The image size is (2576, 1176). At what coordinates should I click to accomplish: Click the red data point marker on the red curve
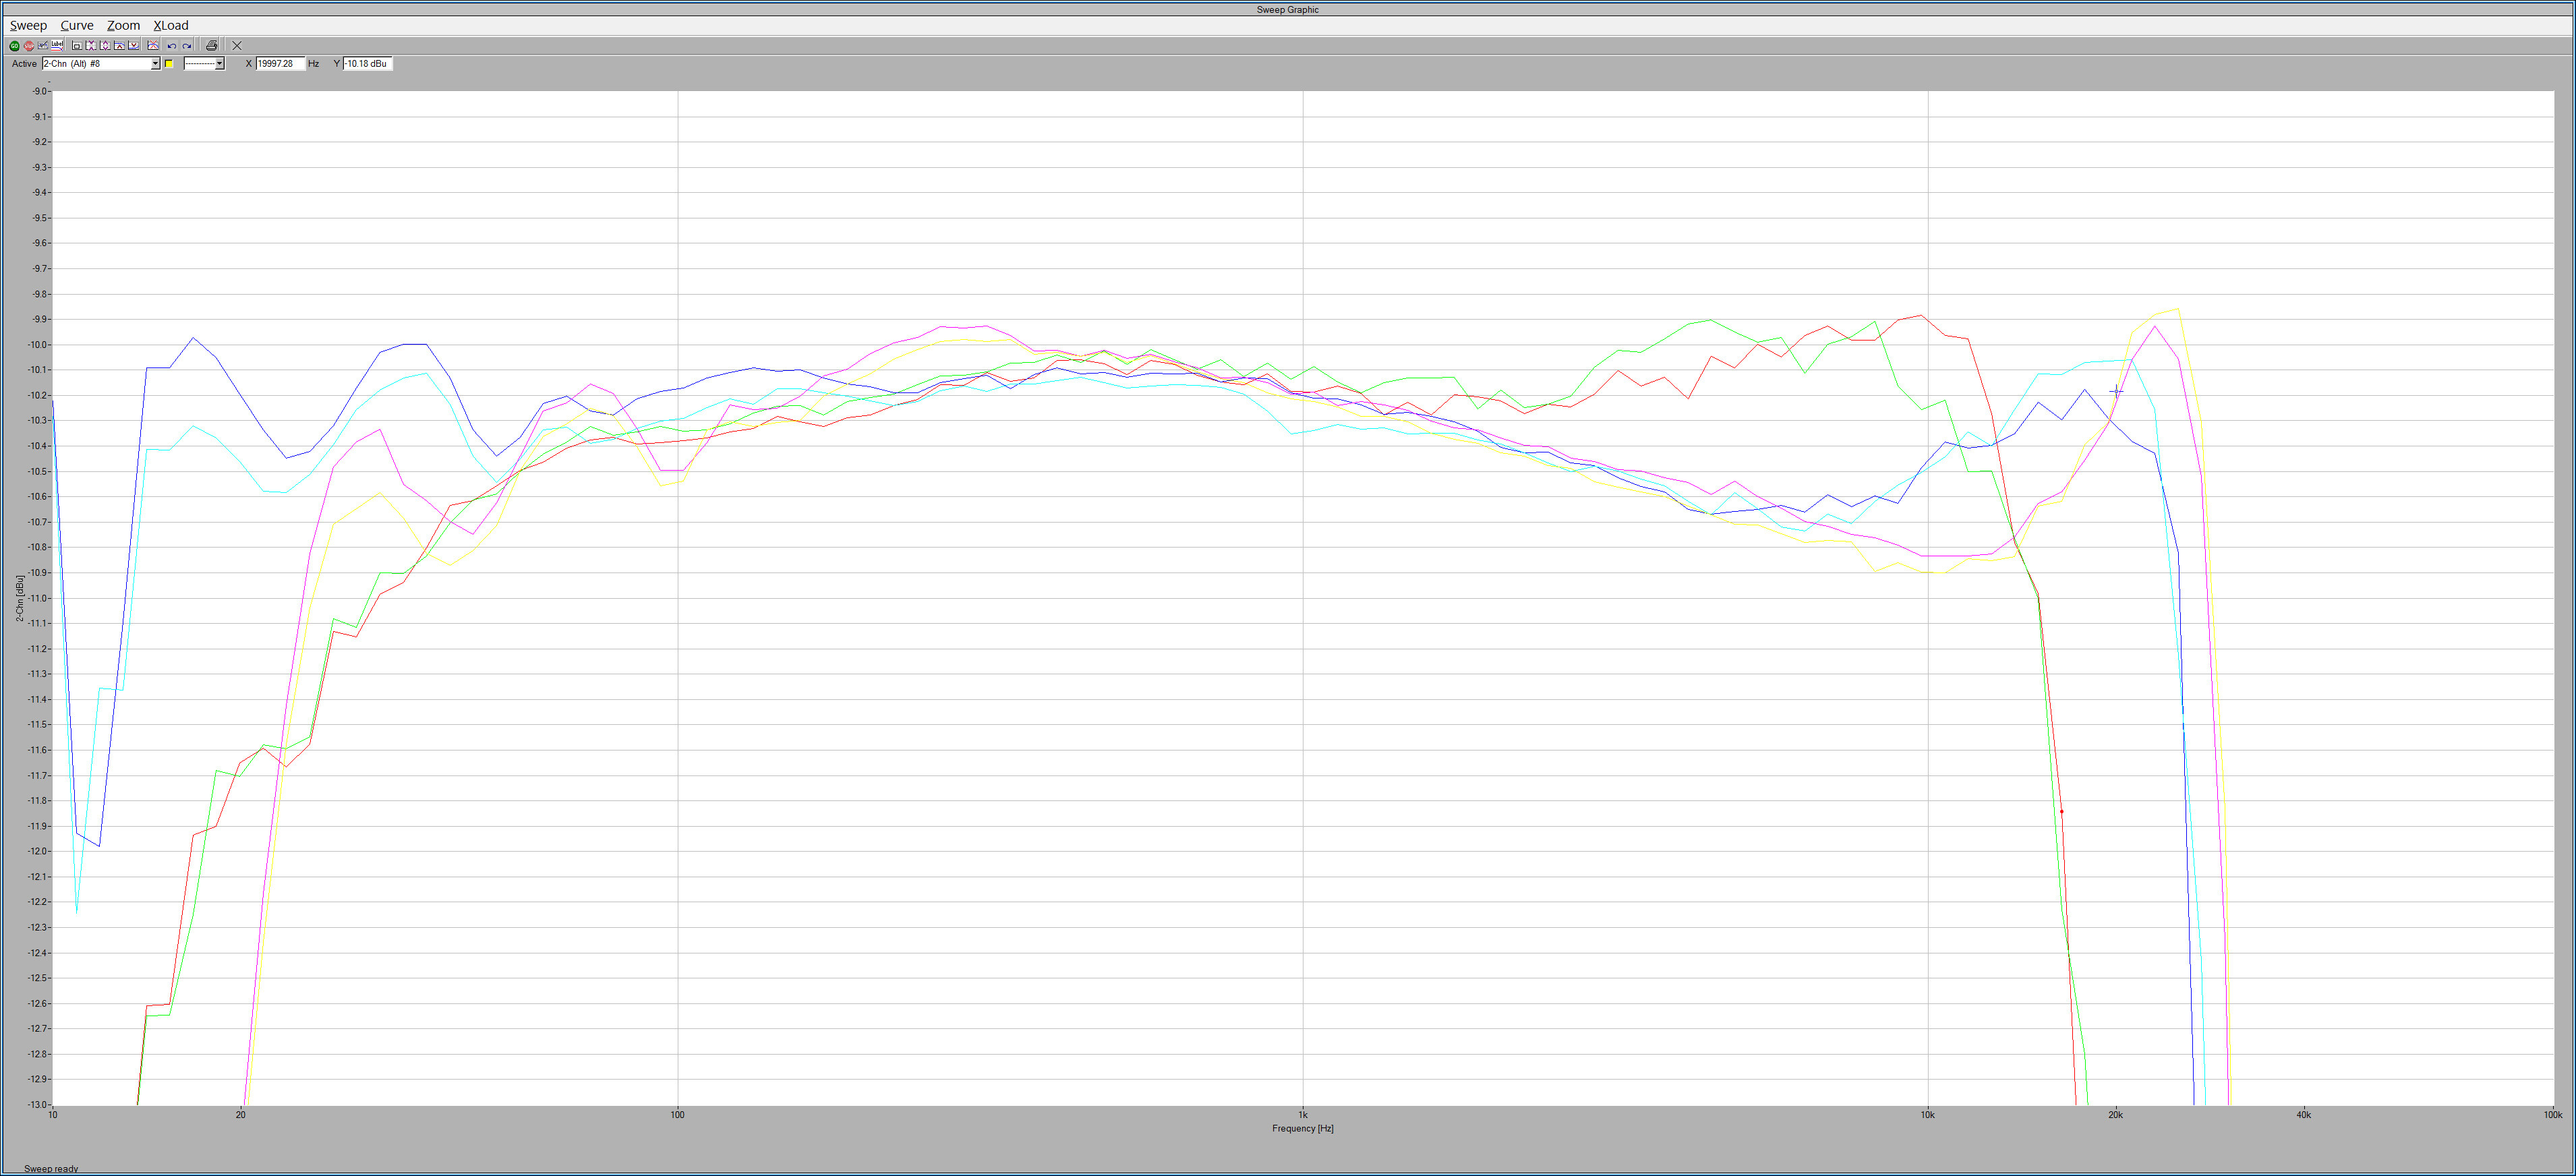[x=2062, y=812]
